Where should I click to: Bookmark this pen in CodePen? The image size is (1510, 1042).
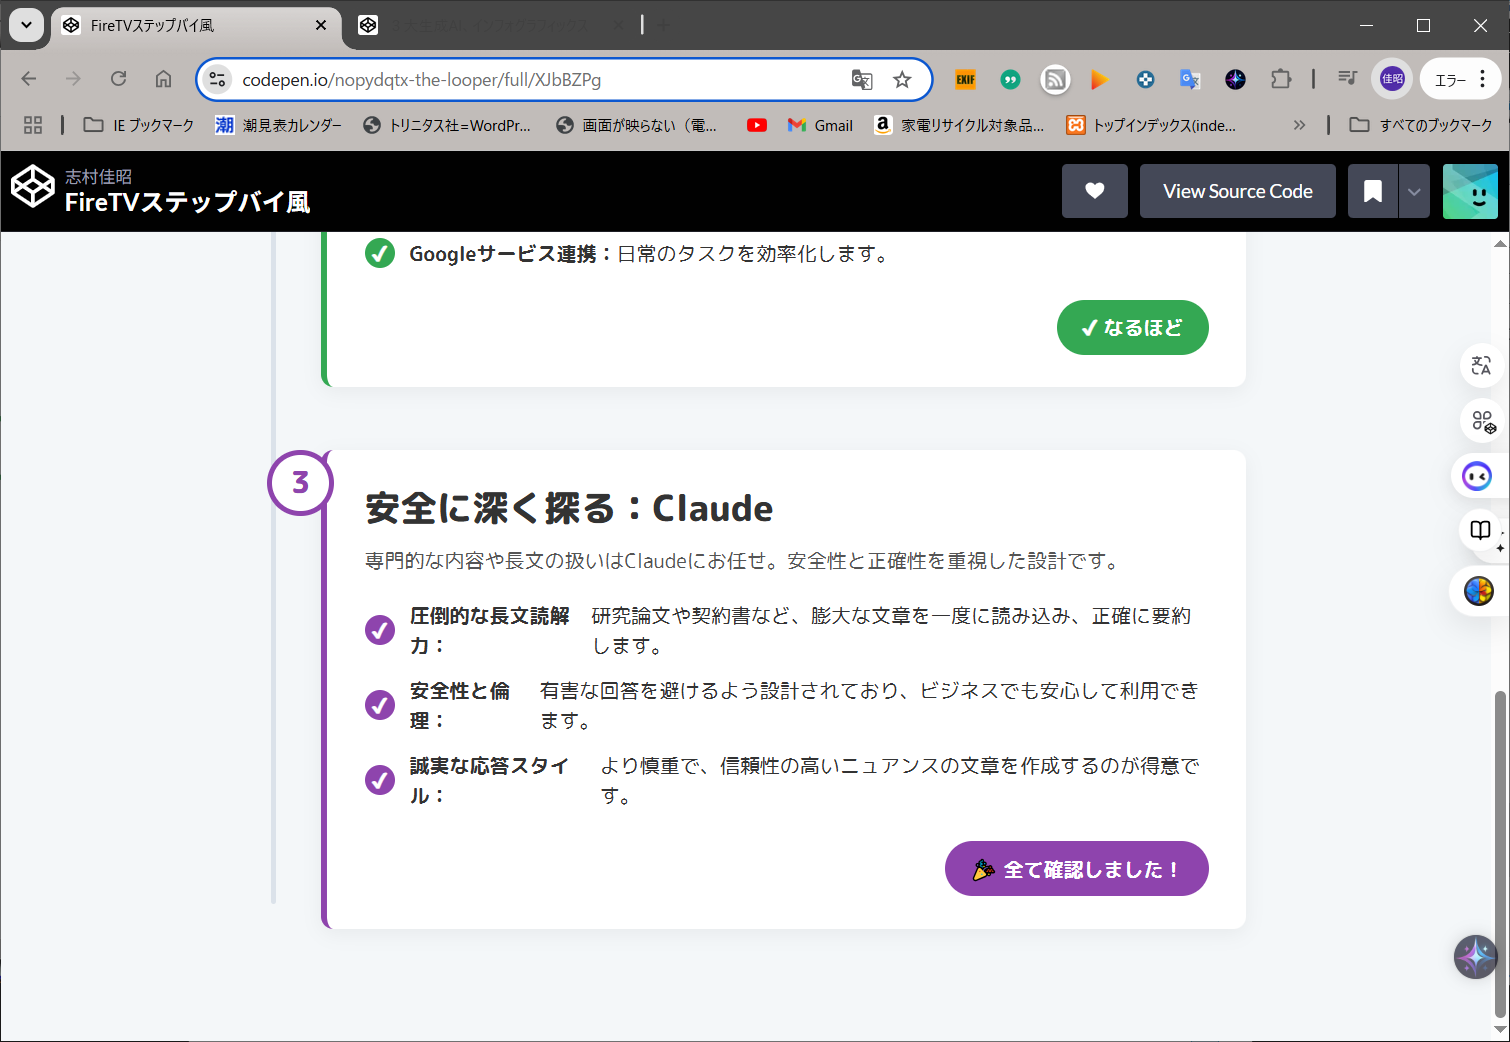[x=1373, y=191]
